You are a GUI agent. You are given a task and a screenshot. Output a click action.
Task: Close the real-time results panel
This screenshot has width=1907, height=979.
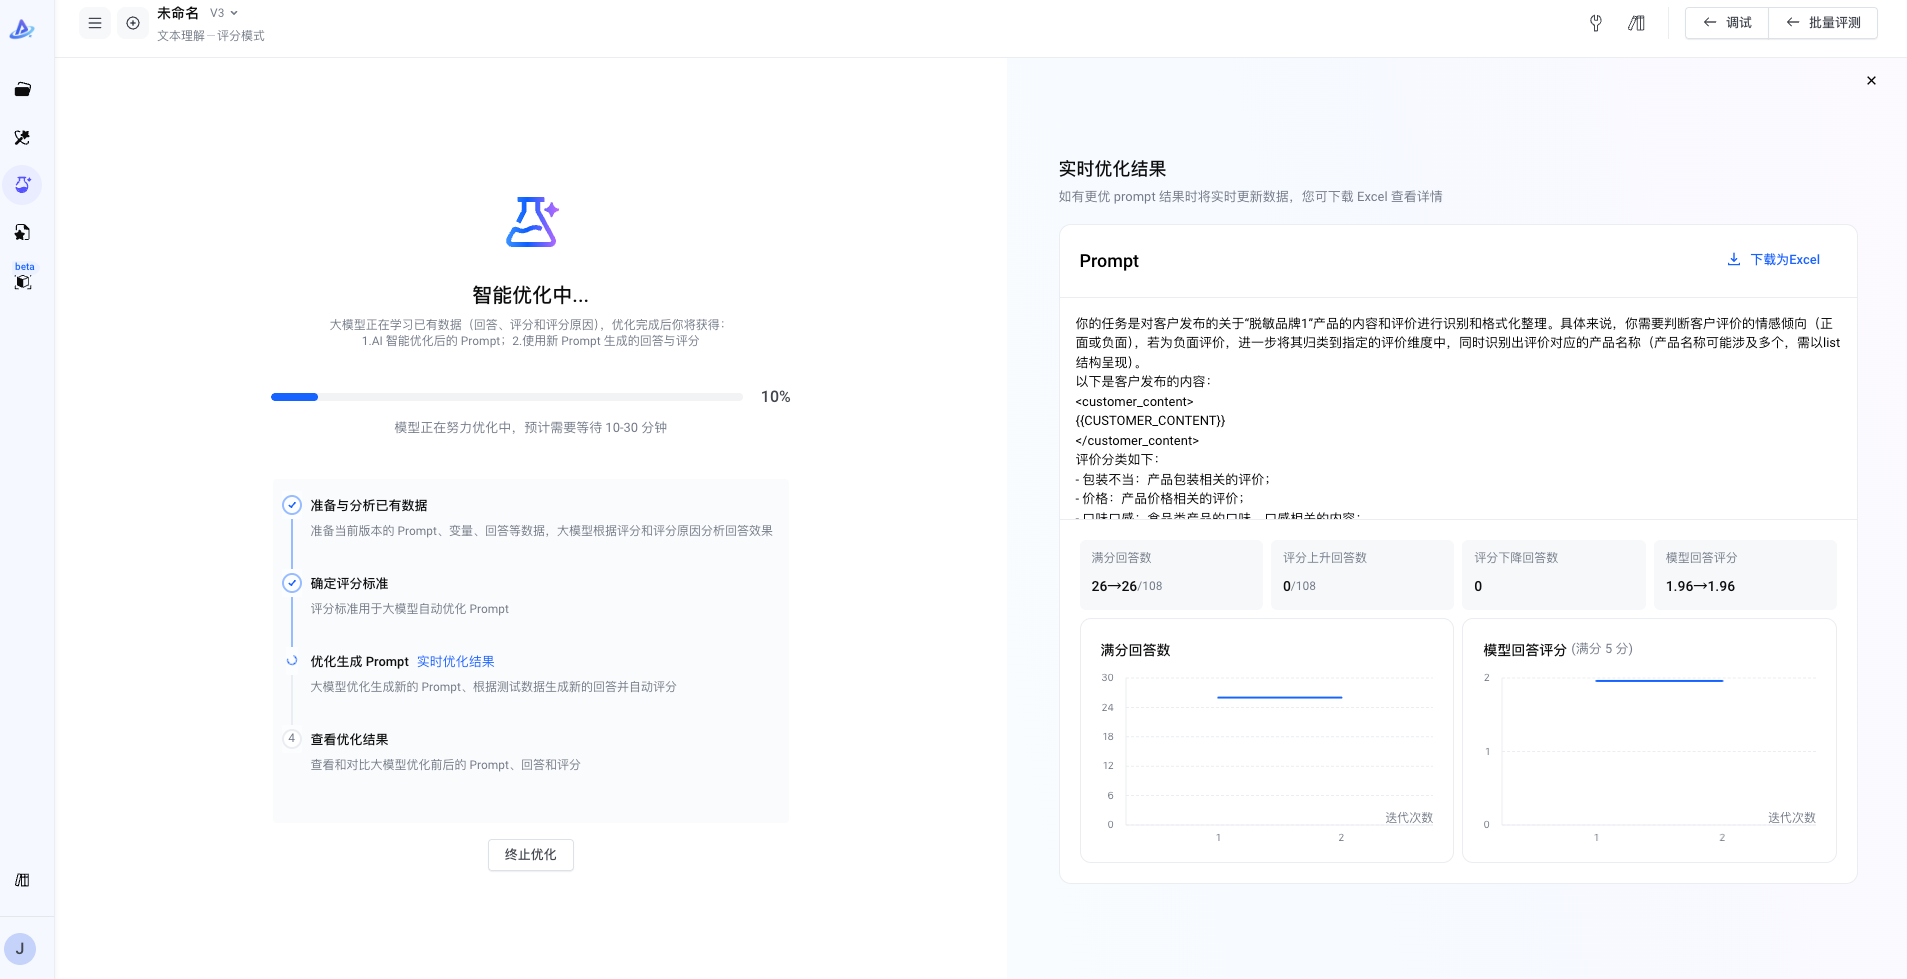pos(1871,81)
